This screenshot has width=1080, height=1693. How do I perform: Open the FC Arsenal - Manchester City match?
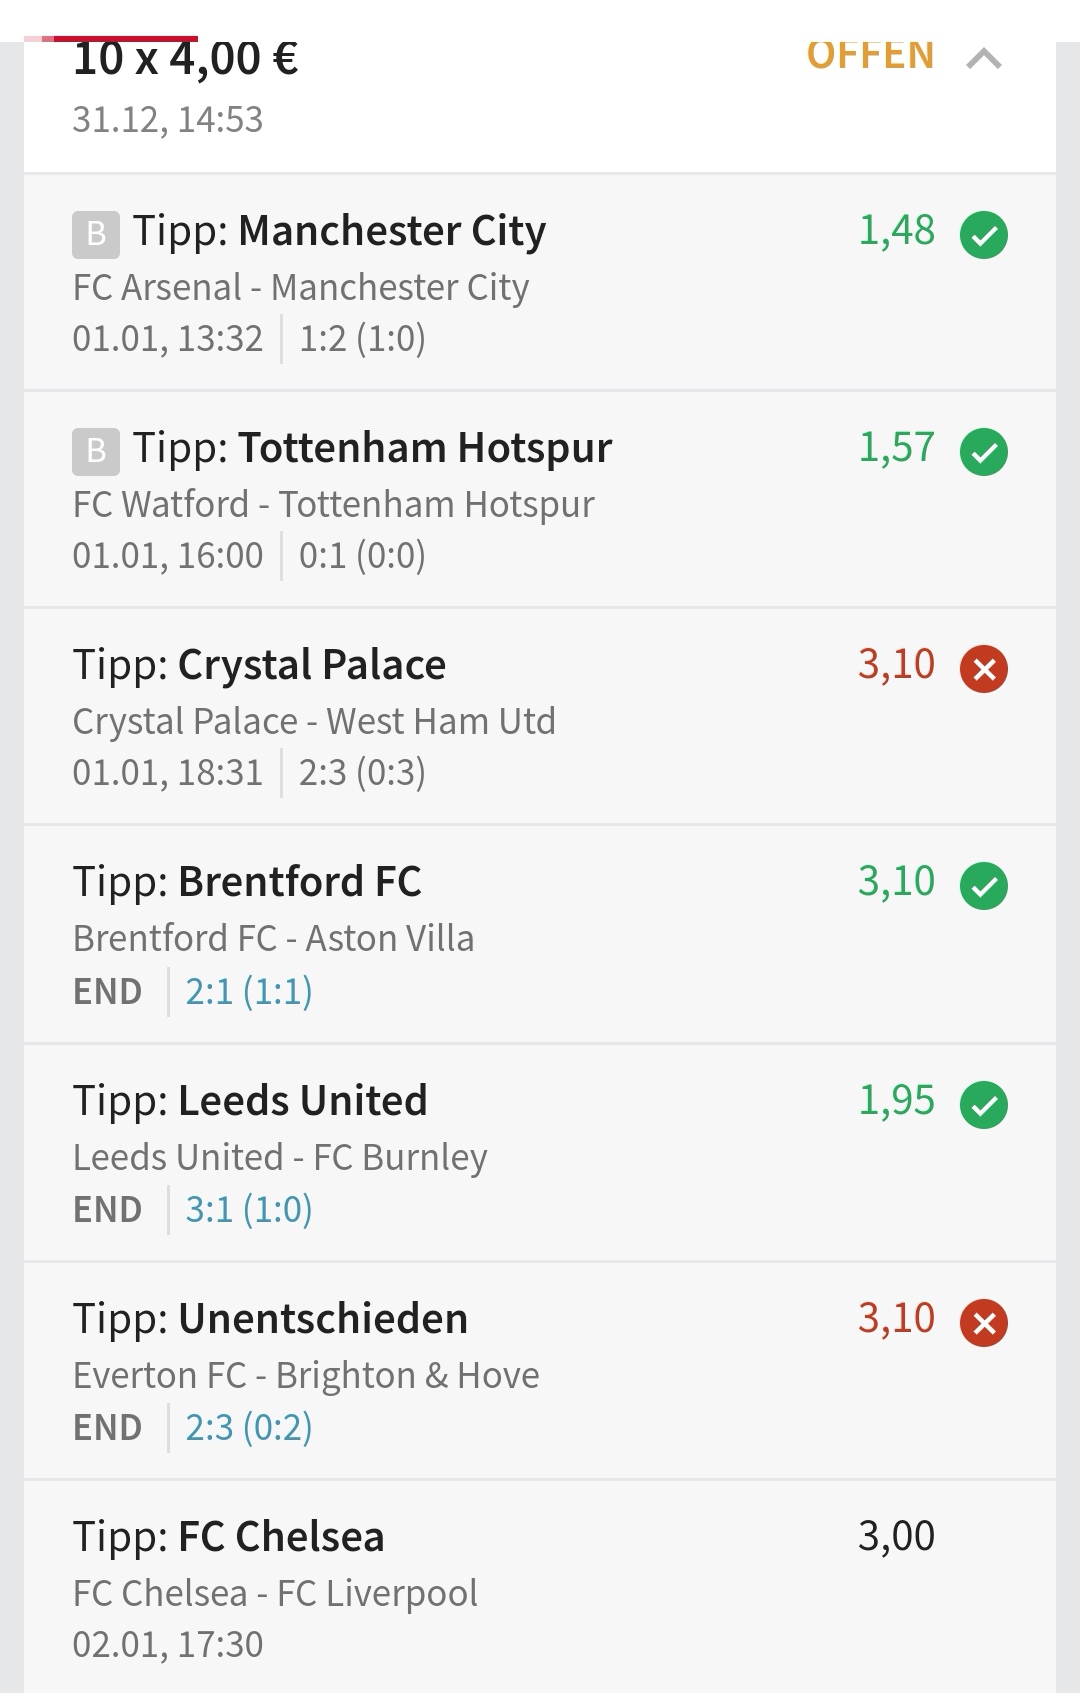(301, 288)
